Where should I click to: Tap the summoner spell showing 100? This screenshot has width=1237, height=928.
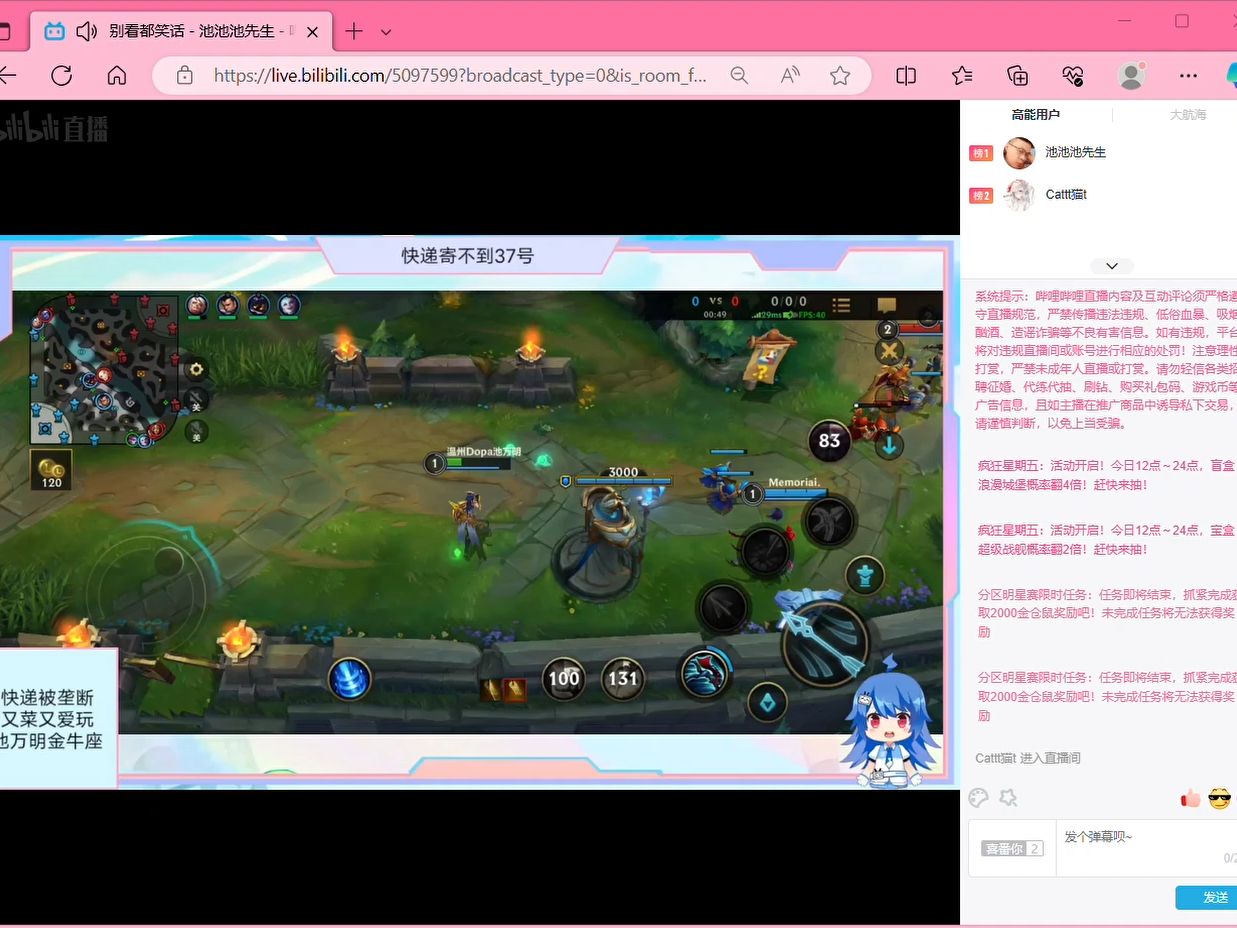[x=564, y=678]
